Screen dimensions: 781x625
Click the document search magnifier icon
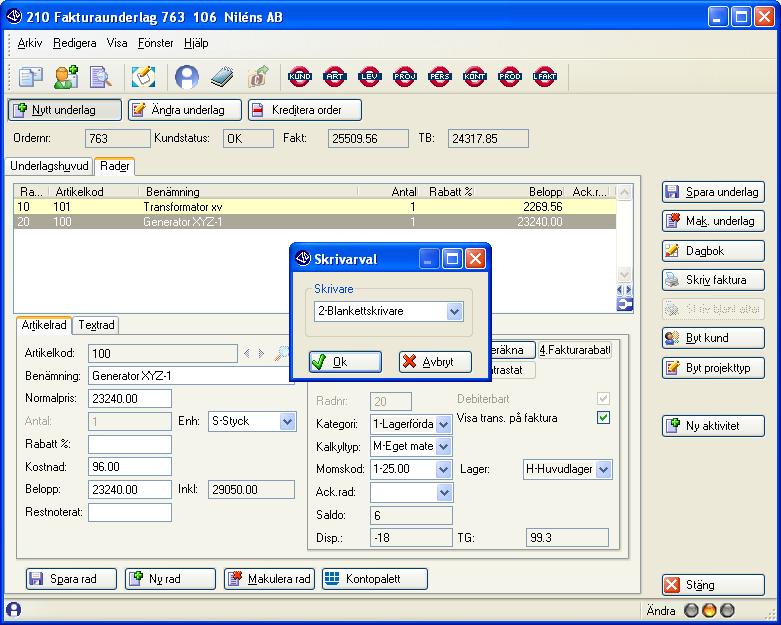click(x=101, y=77)
